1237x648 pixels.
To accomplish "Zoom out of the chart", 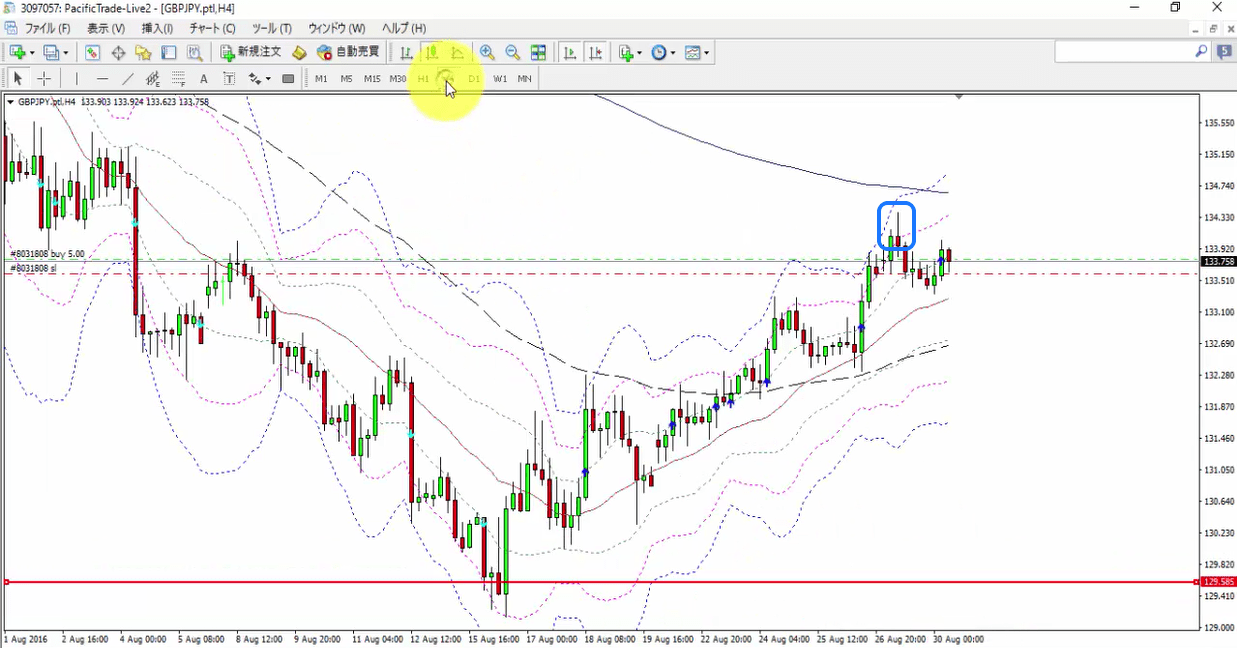I will (x=512, y=52).
